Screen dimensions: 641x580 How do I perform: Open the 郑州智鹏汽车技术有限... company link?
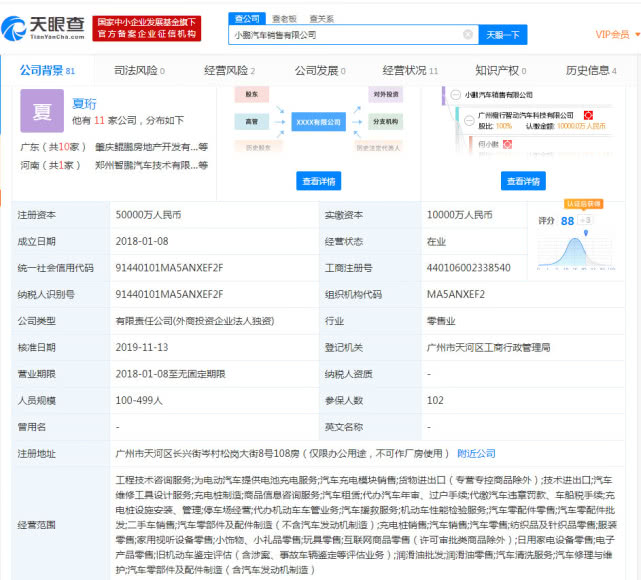point(151,165)
